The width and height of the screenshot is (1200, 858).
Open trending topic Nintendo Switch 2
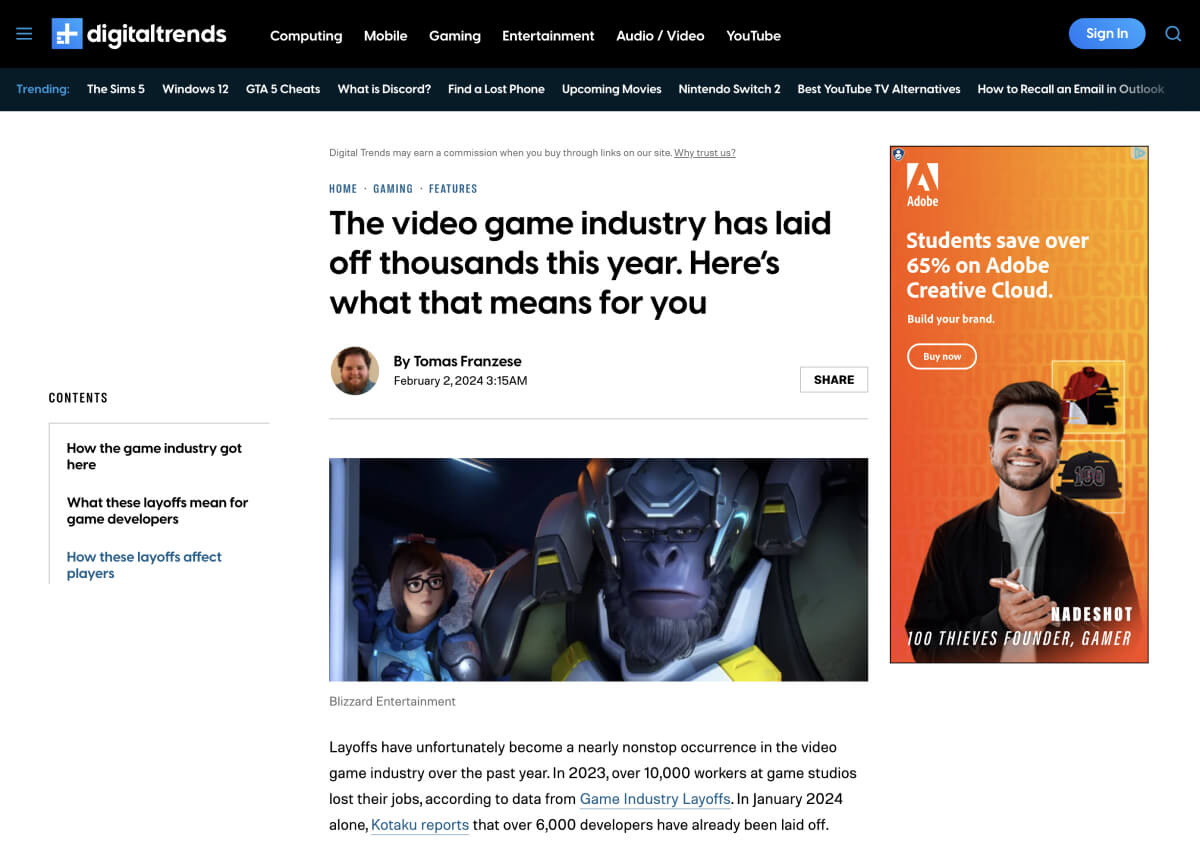point(729,89)
